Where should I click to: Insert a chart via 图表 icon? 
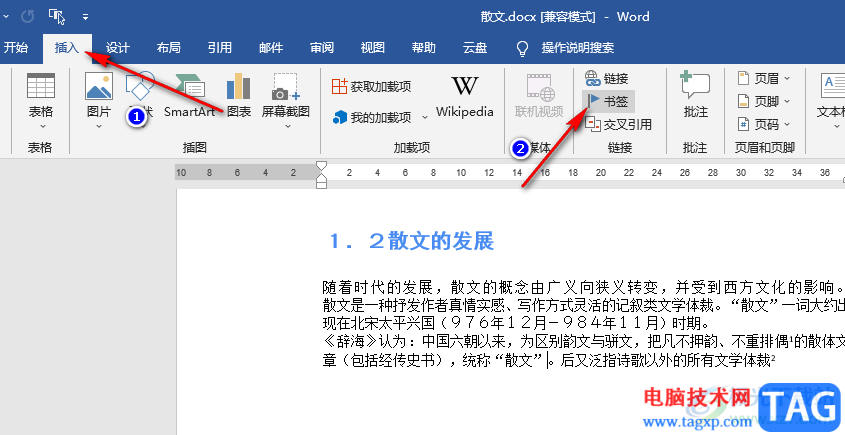(238, 86)
